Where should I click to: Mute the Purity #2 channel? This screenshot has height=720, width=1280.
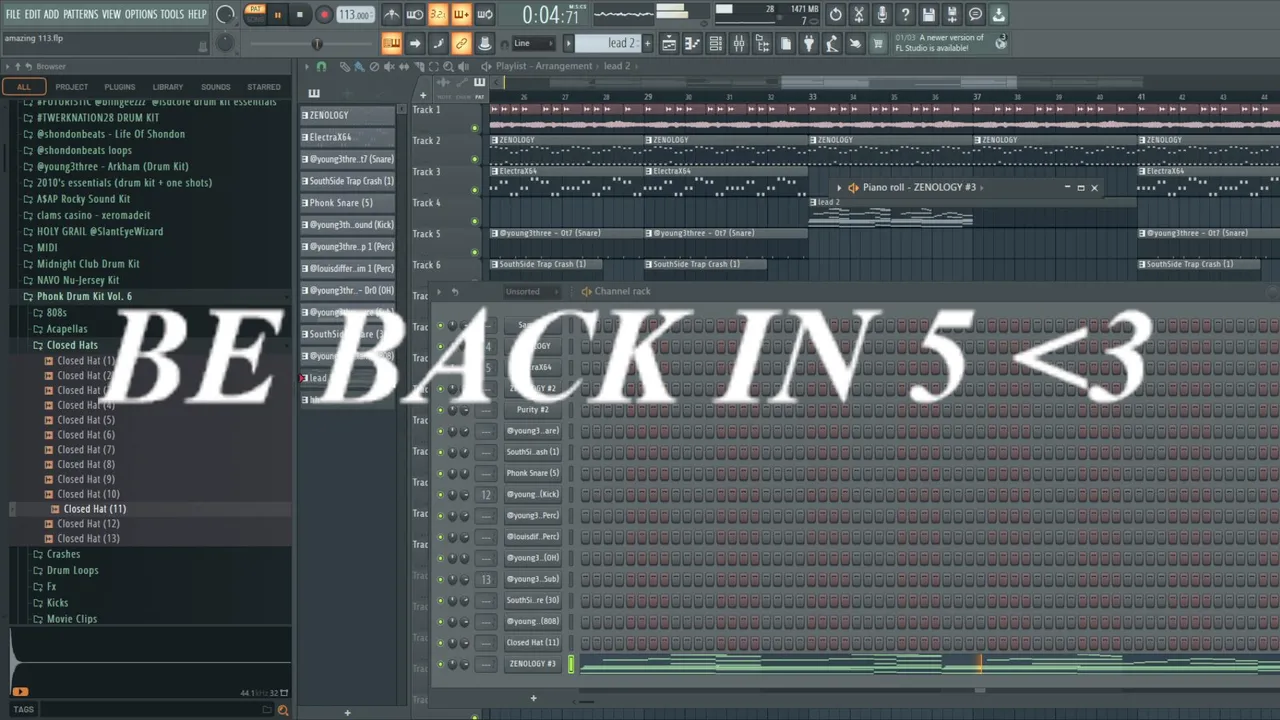pos(440,410)
